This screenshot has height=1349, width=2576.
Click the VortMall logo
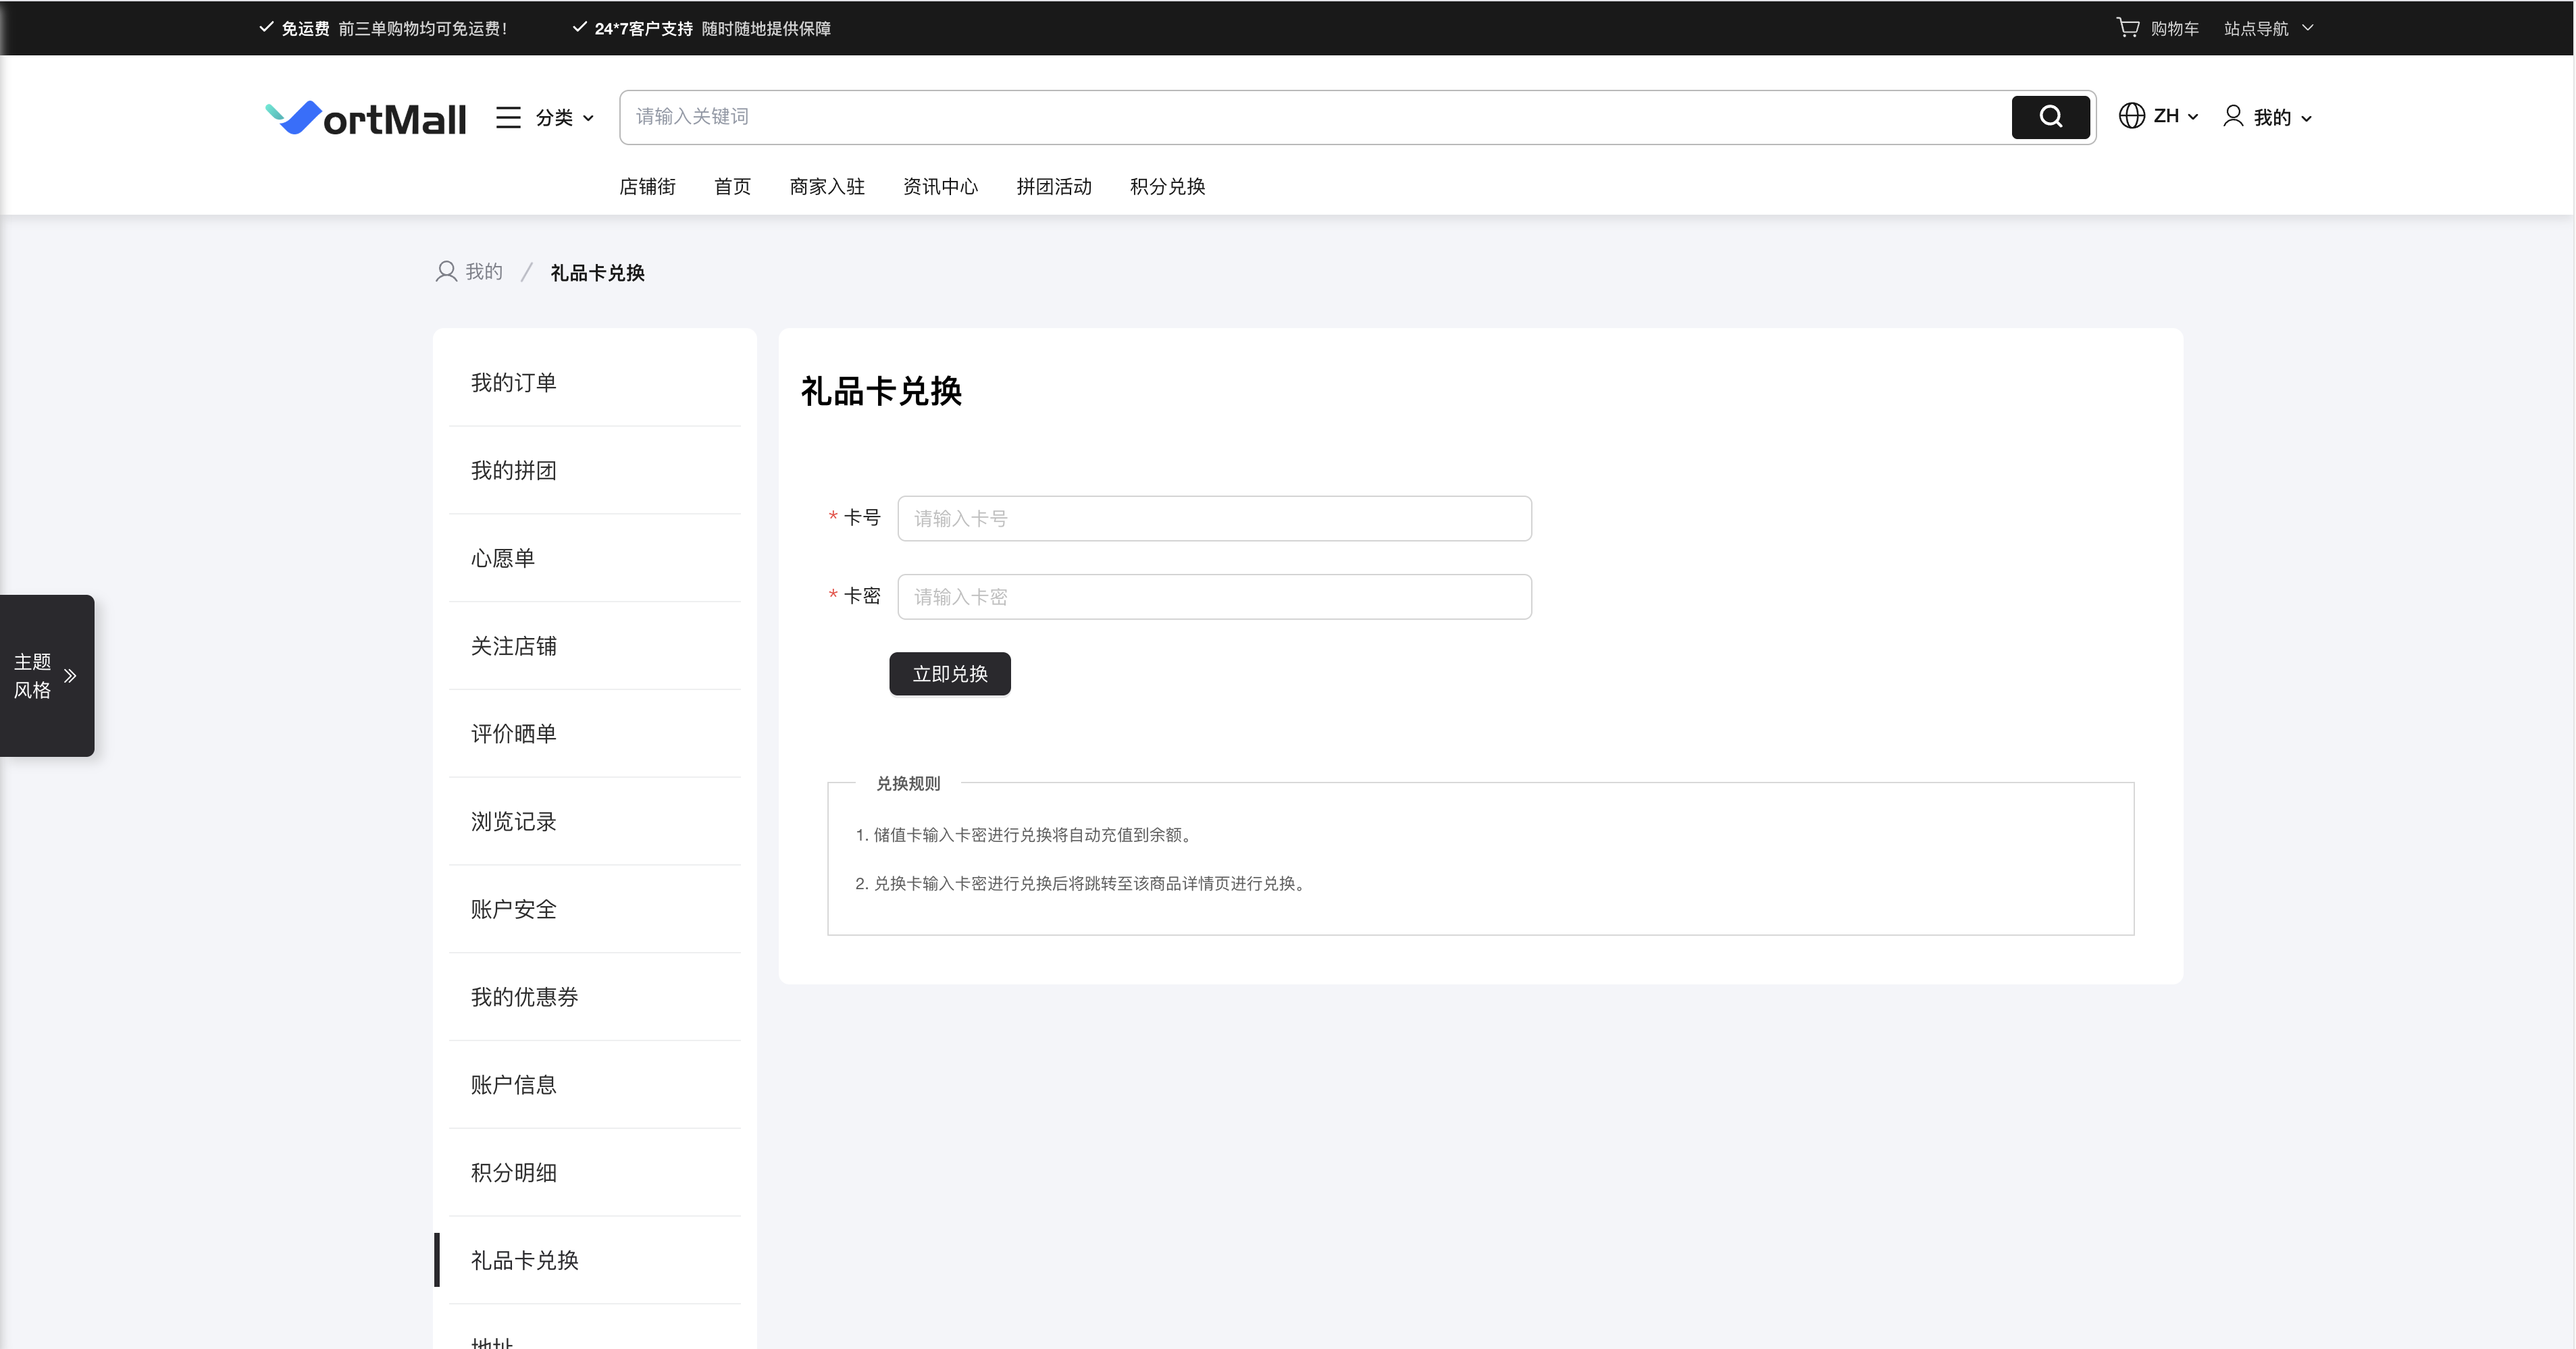click(x=366, y=118)
